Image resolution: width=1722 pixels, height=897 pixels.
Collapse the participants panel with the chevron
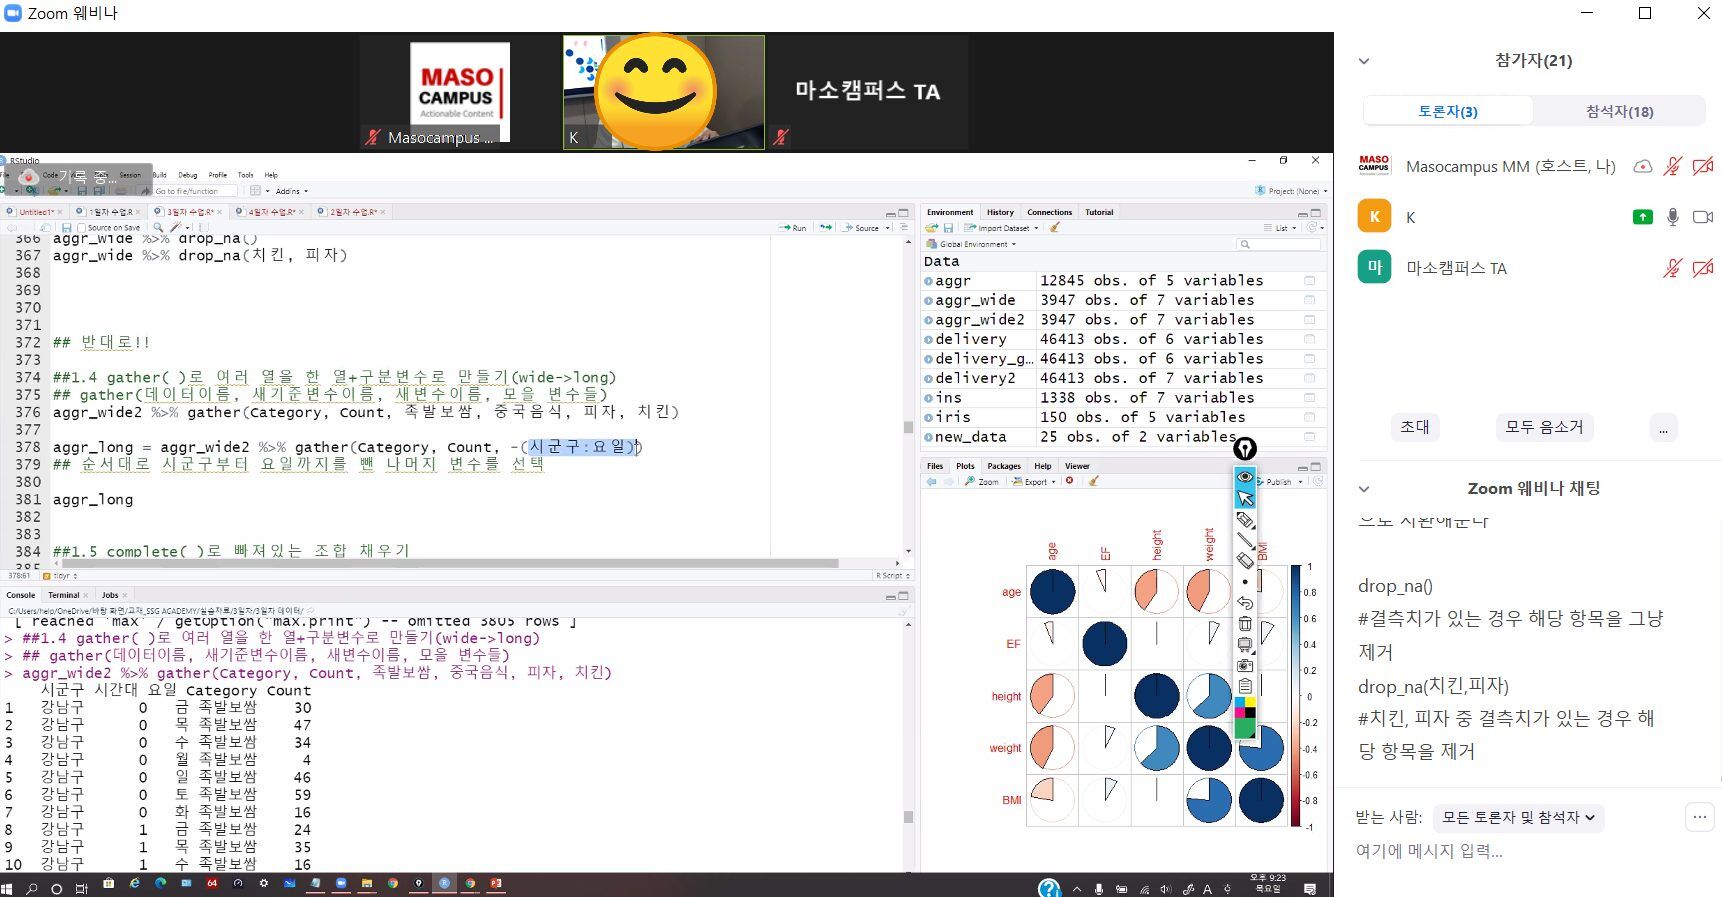point(1364,61)
